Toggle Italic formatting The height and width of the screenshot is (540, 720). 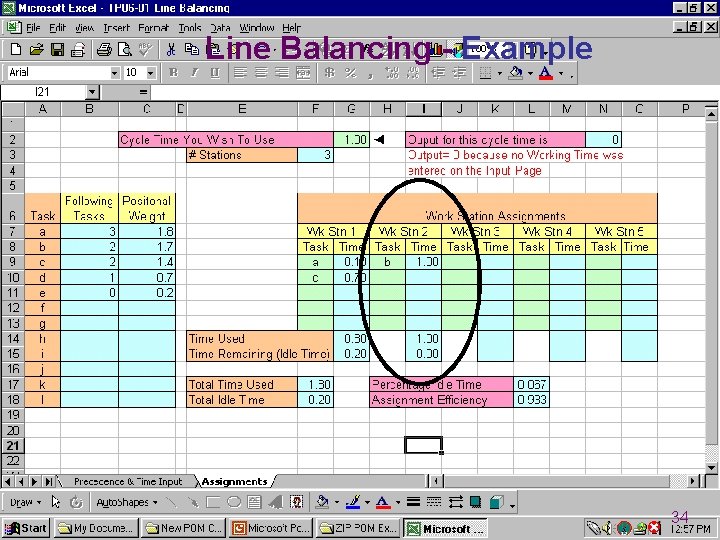194,73
